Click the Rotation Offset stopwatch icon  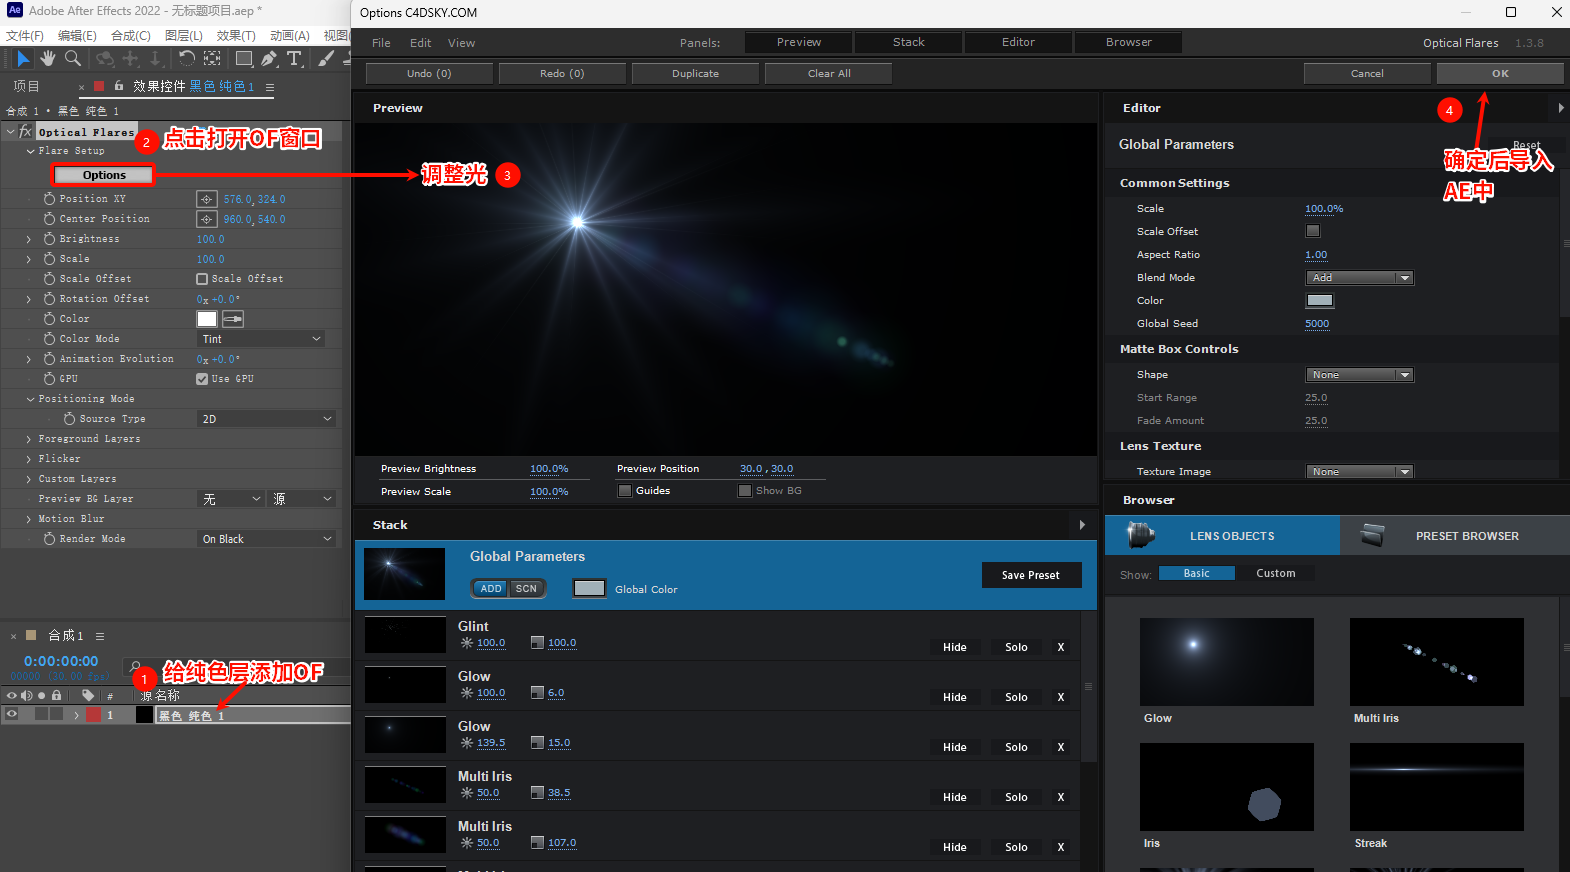pyautogui.click(x=49, y=299)
